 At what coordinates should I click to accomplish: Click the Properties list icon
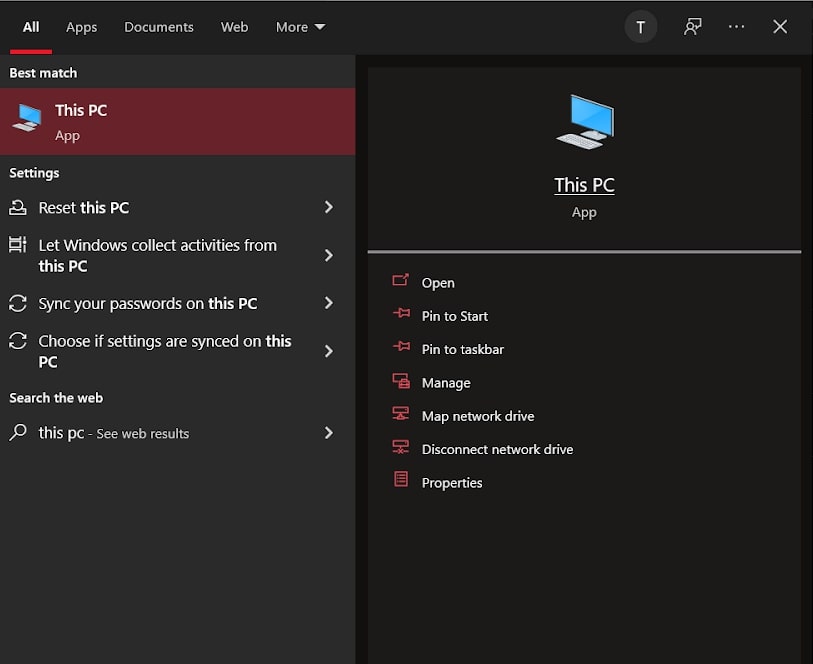401,479
